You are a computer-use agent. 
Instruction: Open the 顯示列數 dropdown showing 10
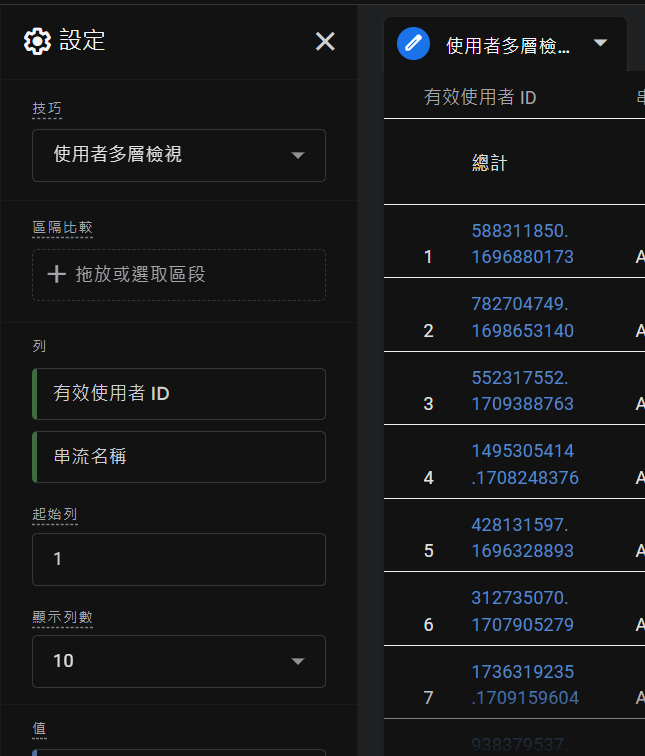coord(179,662)
